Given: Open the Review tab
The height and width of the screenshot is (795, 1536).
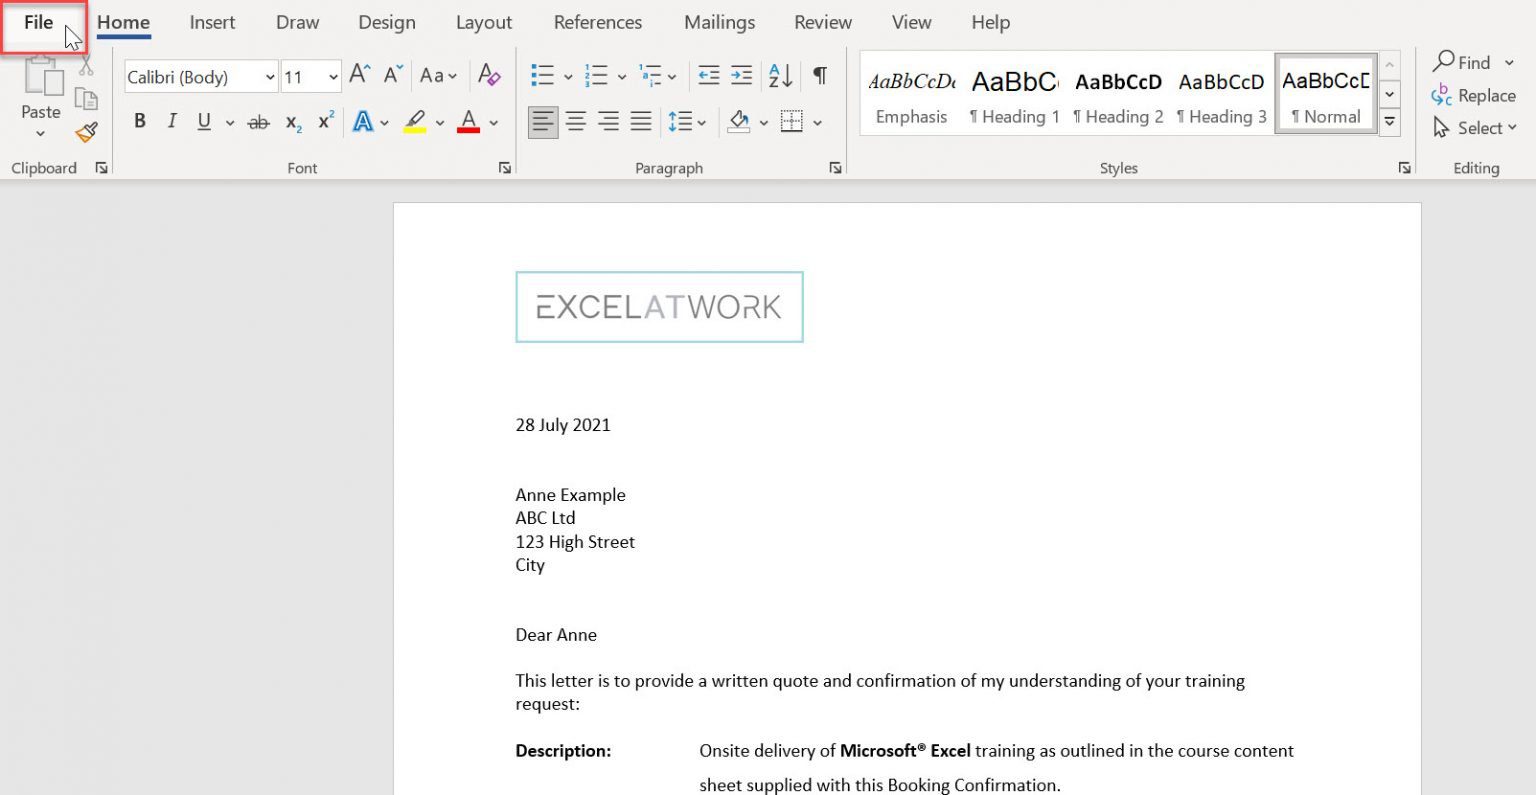Looking at the screenshot, I should [x=823, y=22].
